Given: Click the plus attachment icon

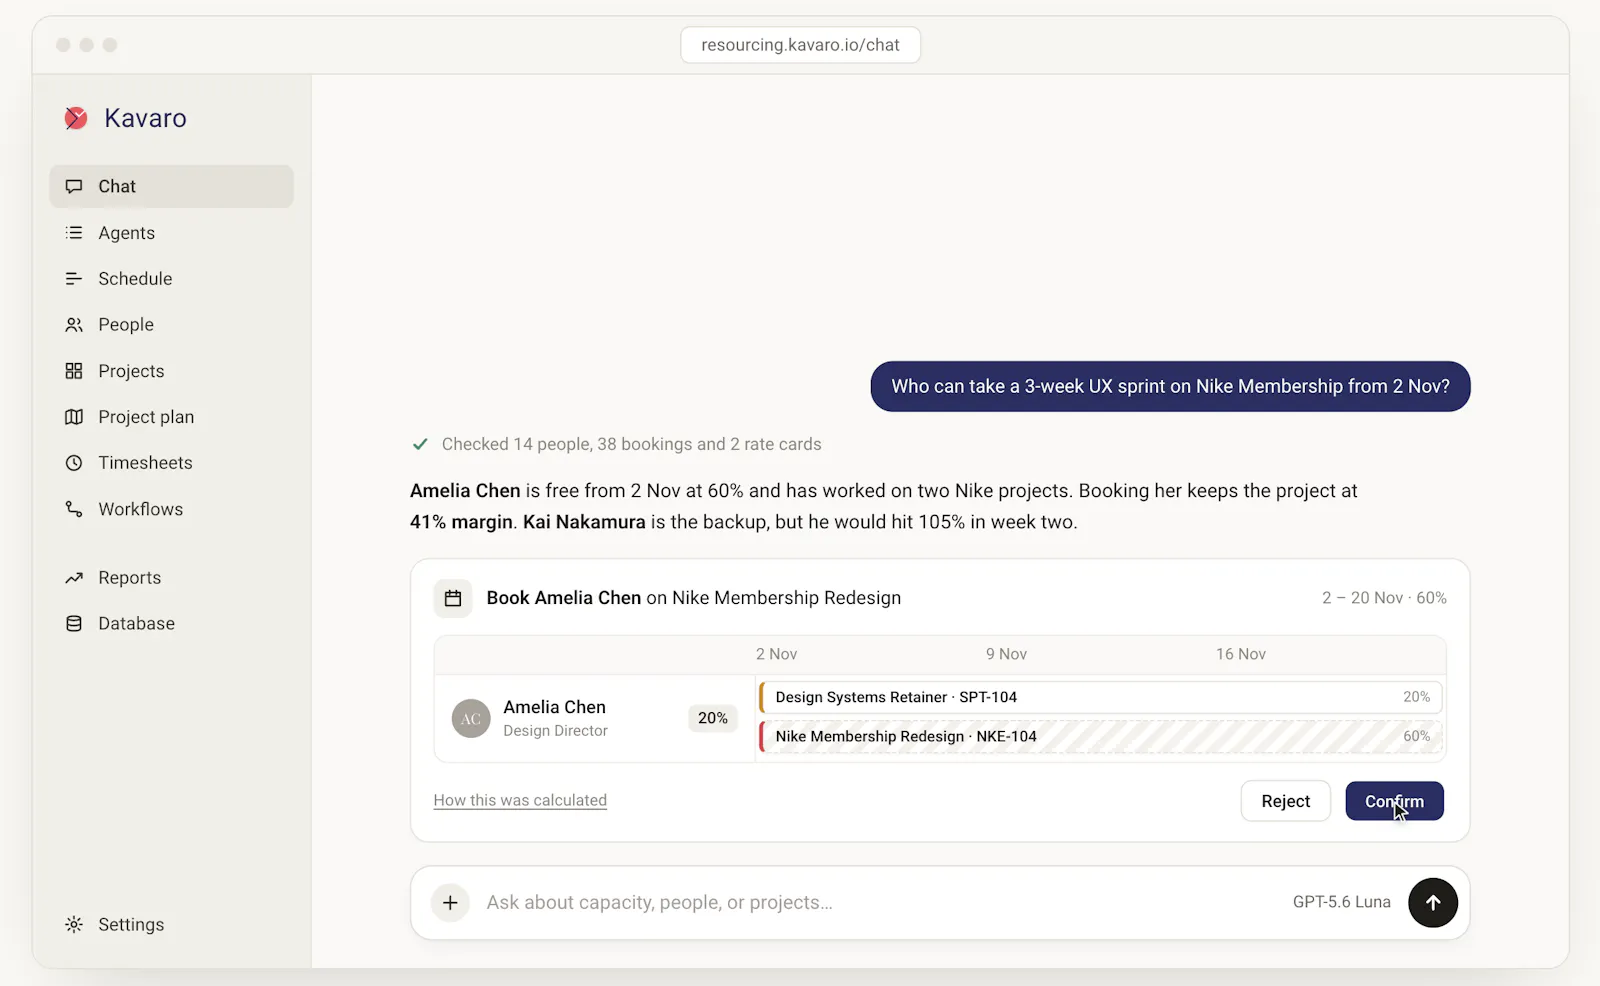Looking at the screenshot, I should coord(450,903).
